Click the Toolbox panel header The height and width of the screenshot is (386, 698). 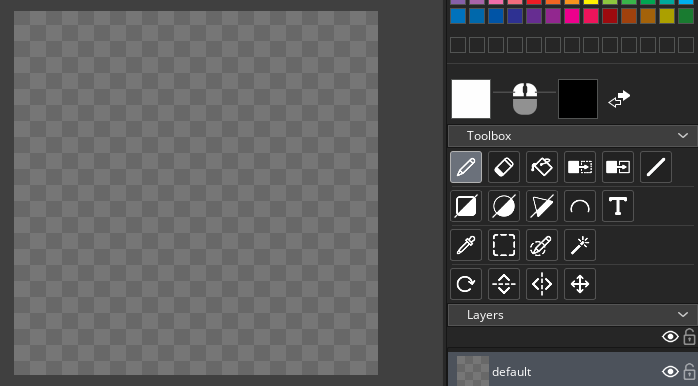[572, 136]
